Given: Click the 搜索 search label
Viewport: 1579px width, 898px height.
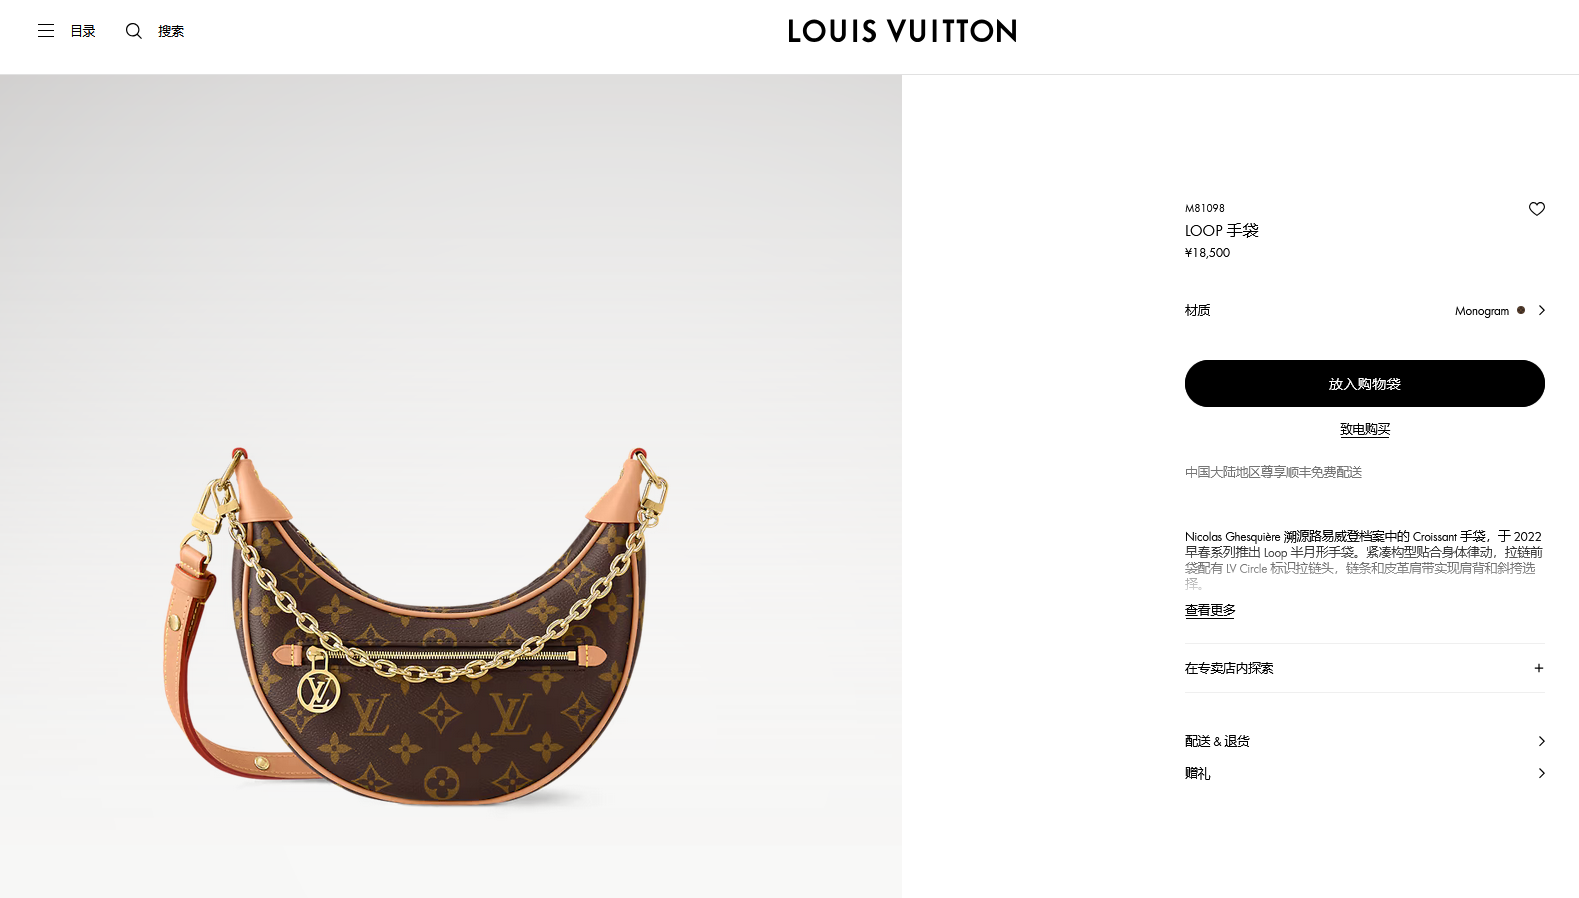Looking at the screenshot, I should click(x=171, y=31).
